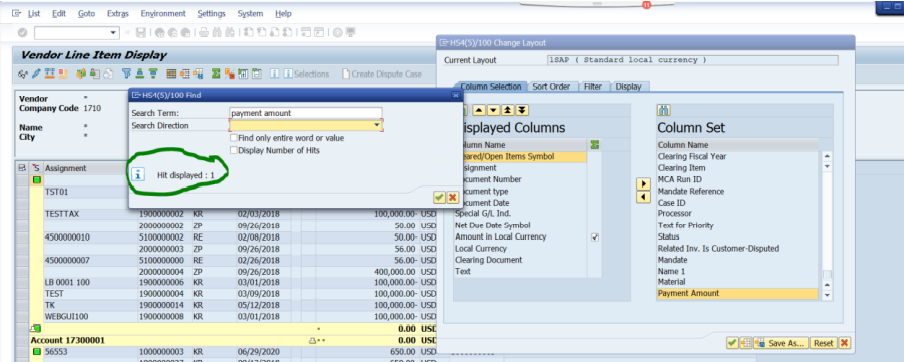Open the Settings menu
The image size is (904, 362).
212,13
